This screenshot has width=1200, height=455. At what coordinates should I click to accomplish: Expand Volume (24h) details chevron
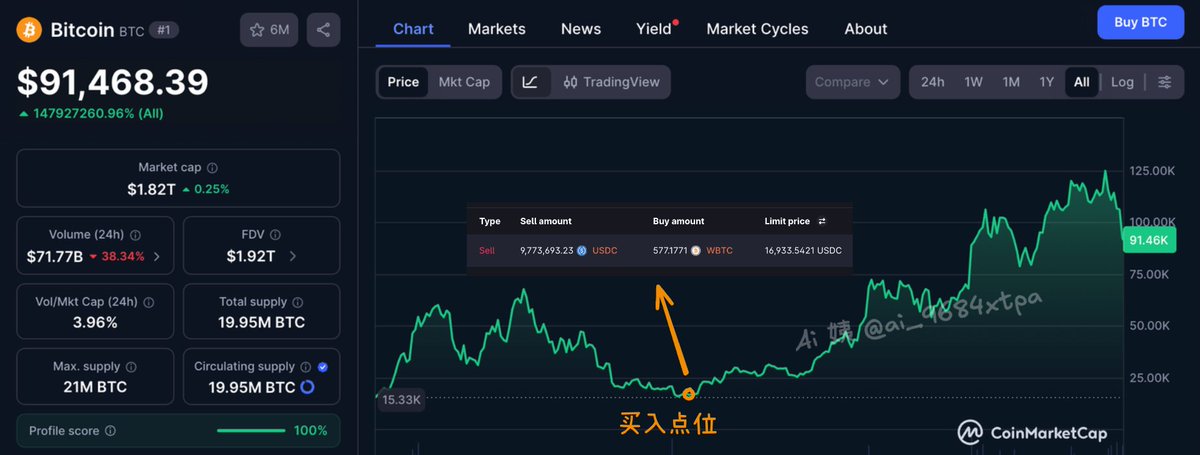tap(157, 257)
